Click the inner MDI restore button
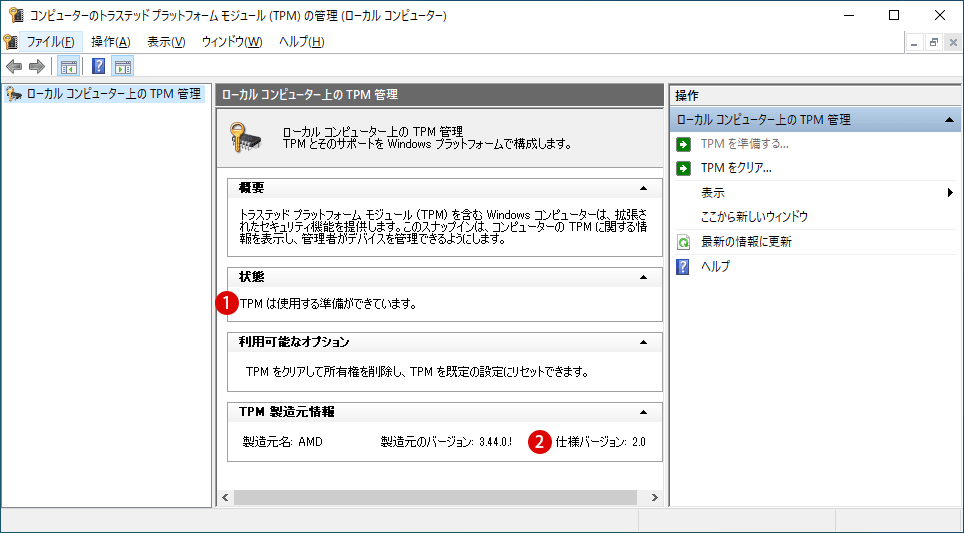Screen dimensions: 964x533 [x=934, y=42]
